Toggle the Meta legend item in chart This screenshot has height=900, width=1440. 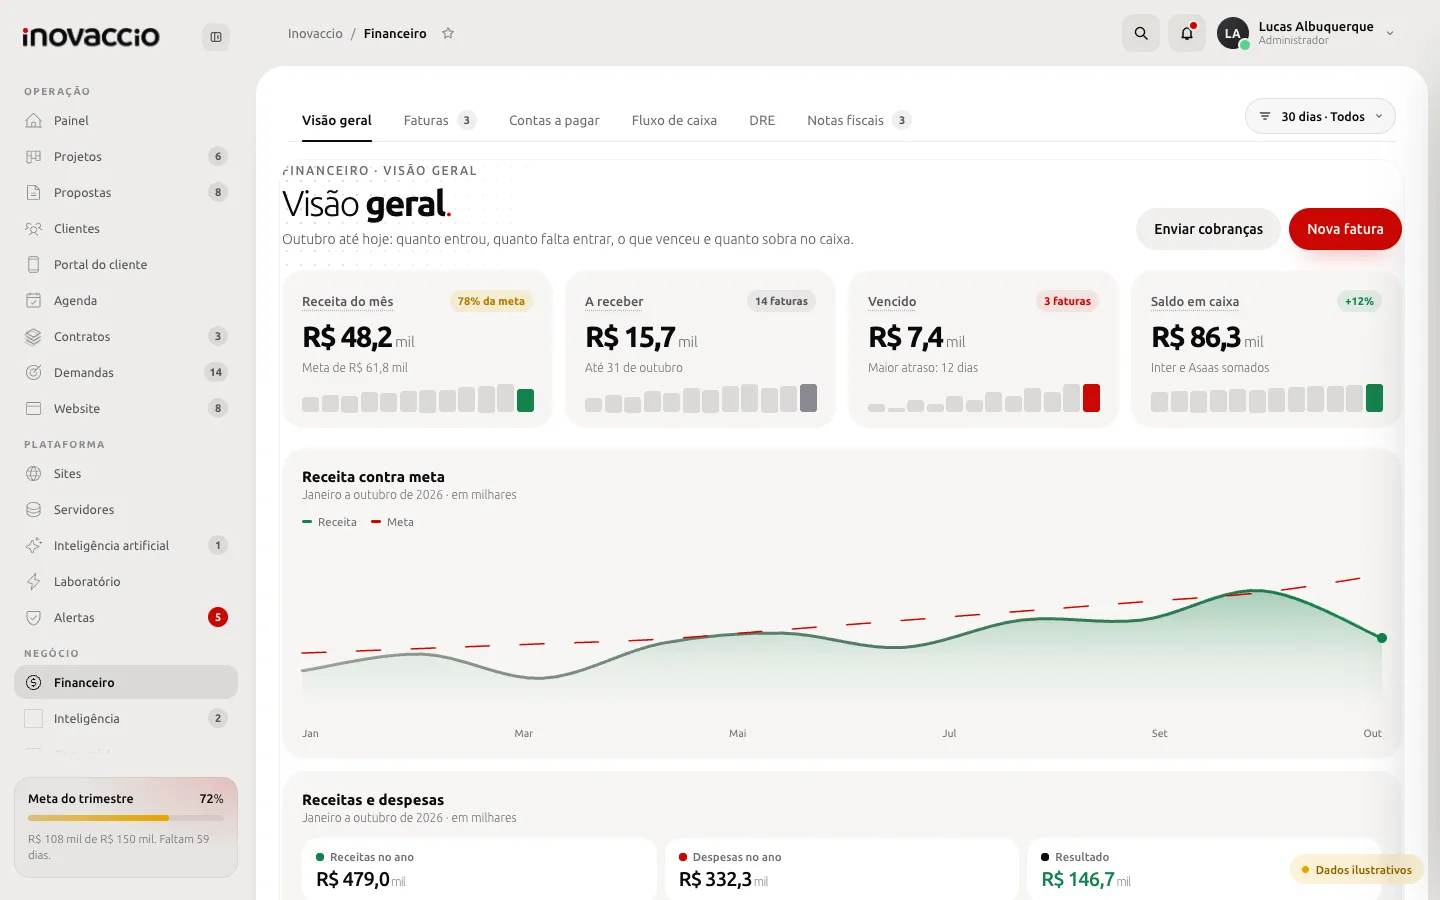pos(392,522)
